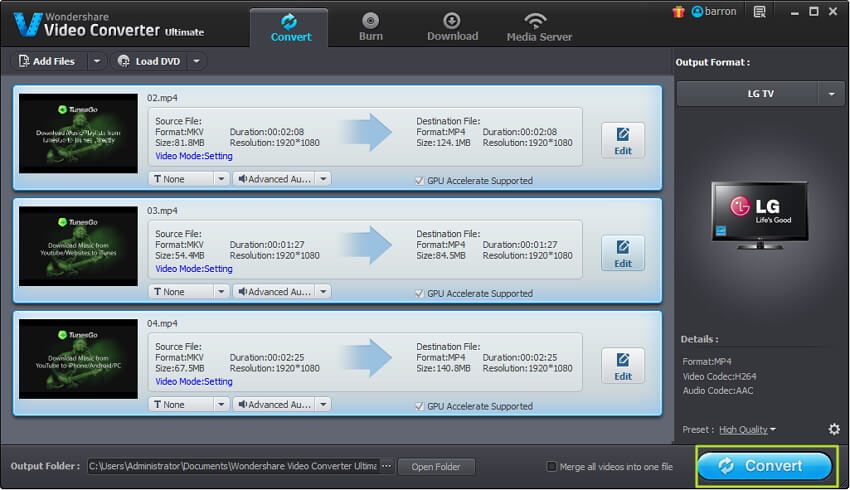
Task: Click the Load DVD button
Action: (x=149, y=61)
